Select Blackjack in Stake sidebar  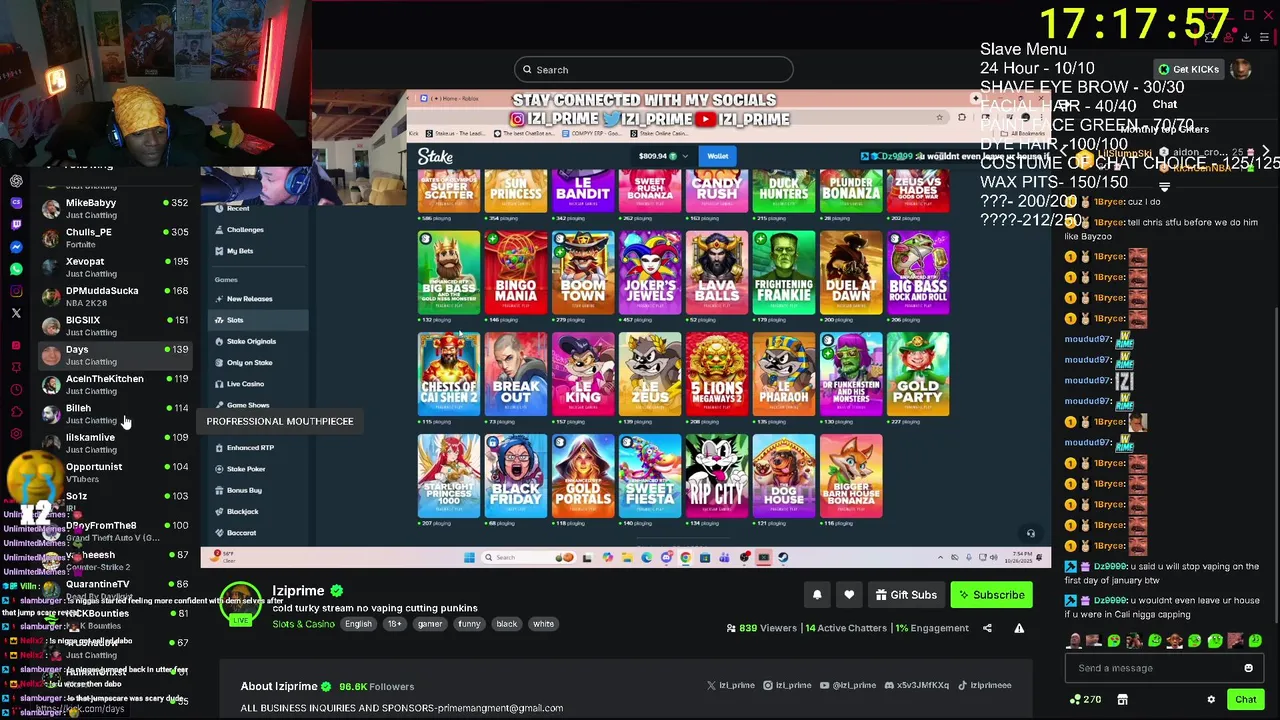[x=242, y=511]
